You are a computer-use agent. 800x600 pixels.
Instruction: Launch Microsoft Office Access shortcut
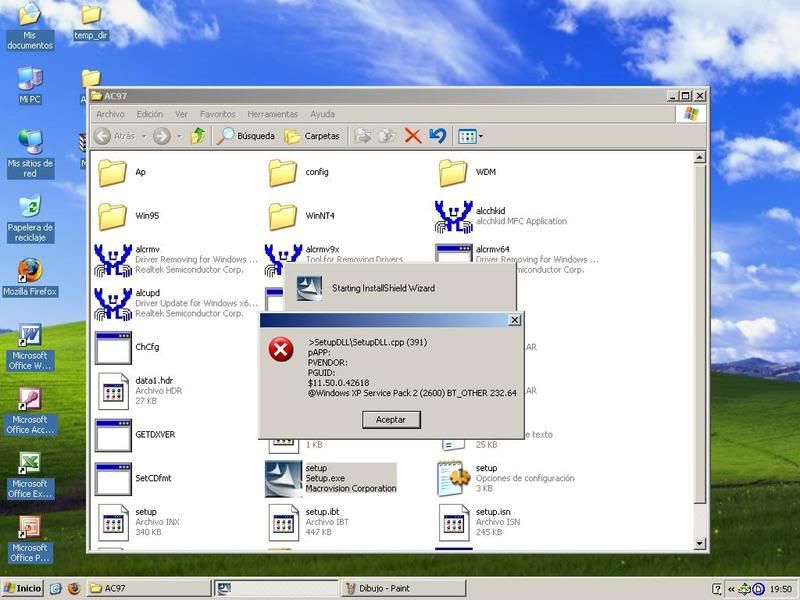click(30, 411)
